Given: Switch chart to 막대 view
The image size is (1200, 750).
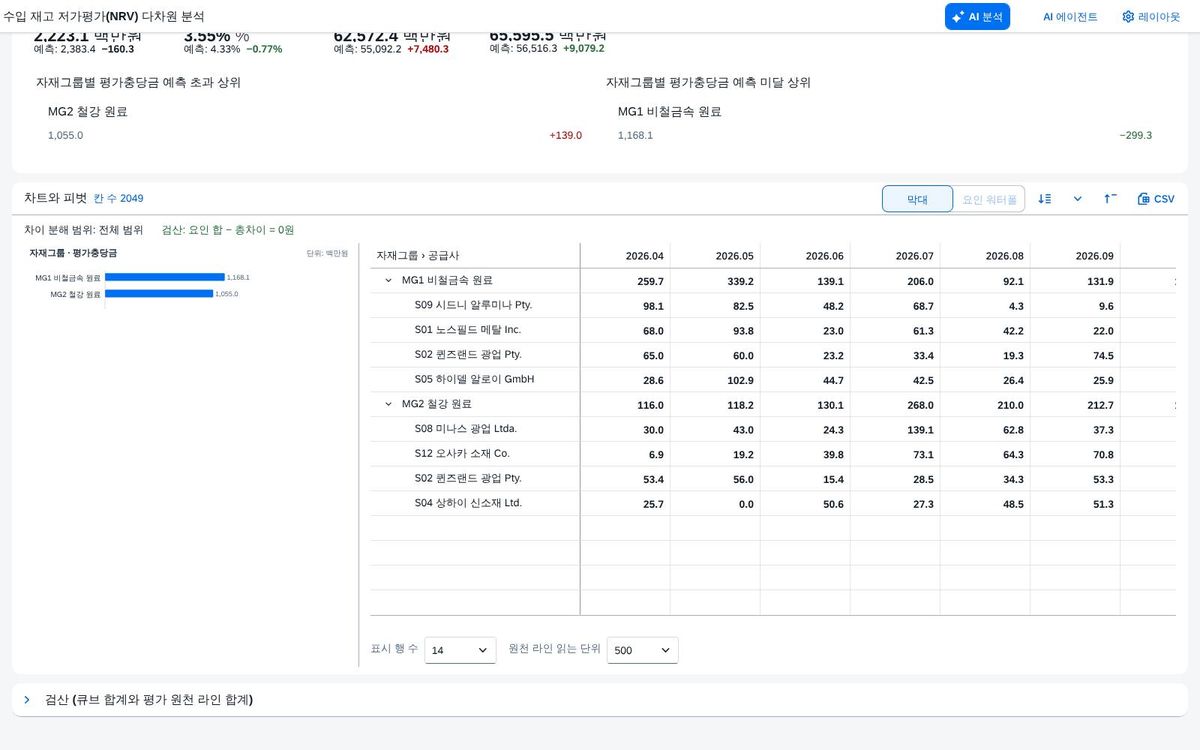Looking at the screenshot, I should [917, 199].
